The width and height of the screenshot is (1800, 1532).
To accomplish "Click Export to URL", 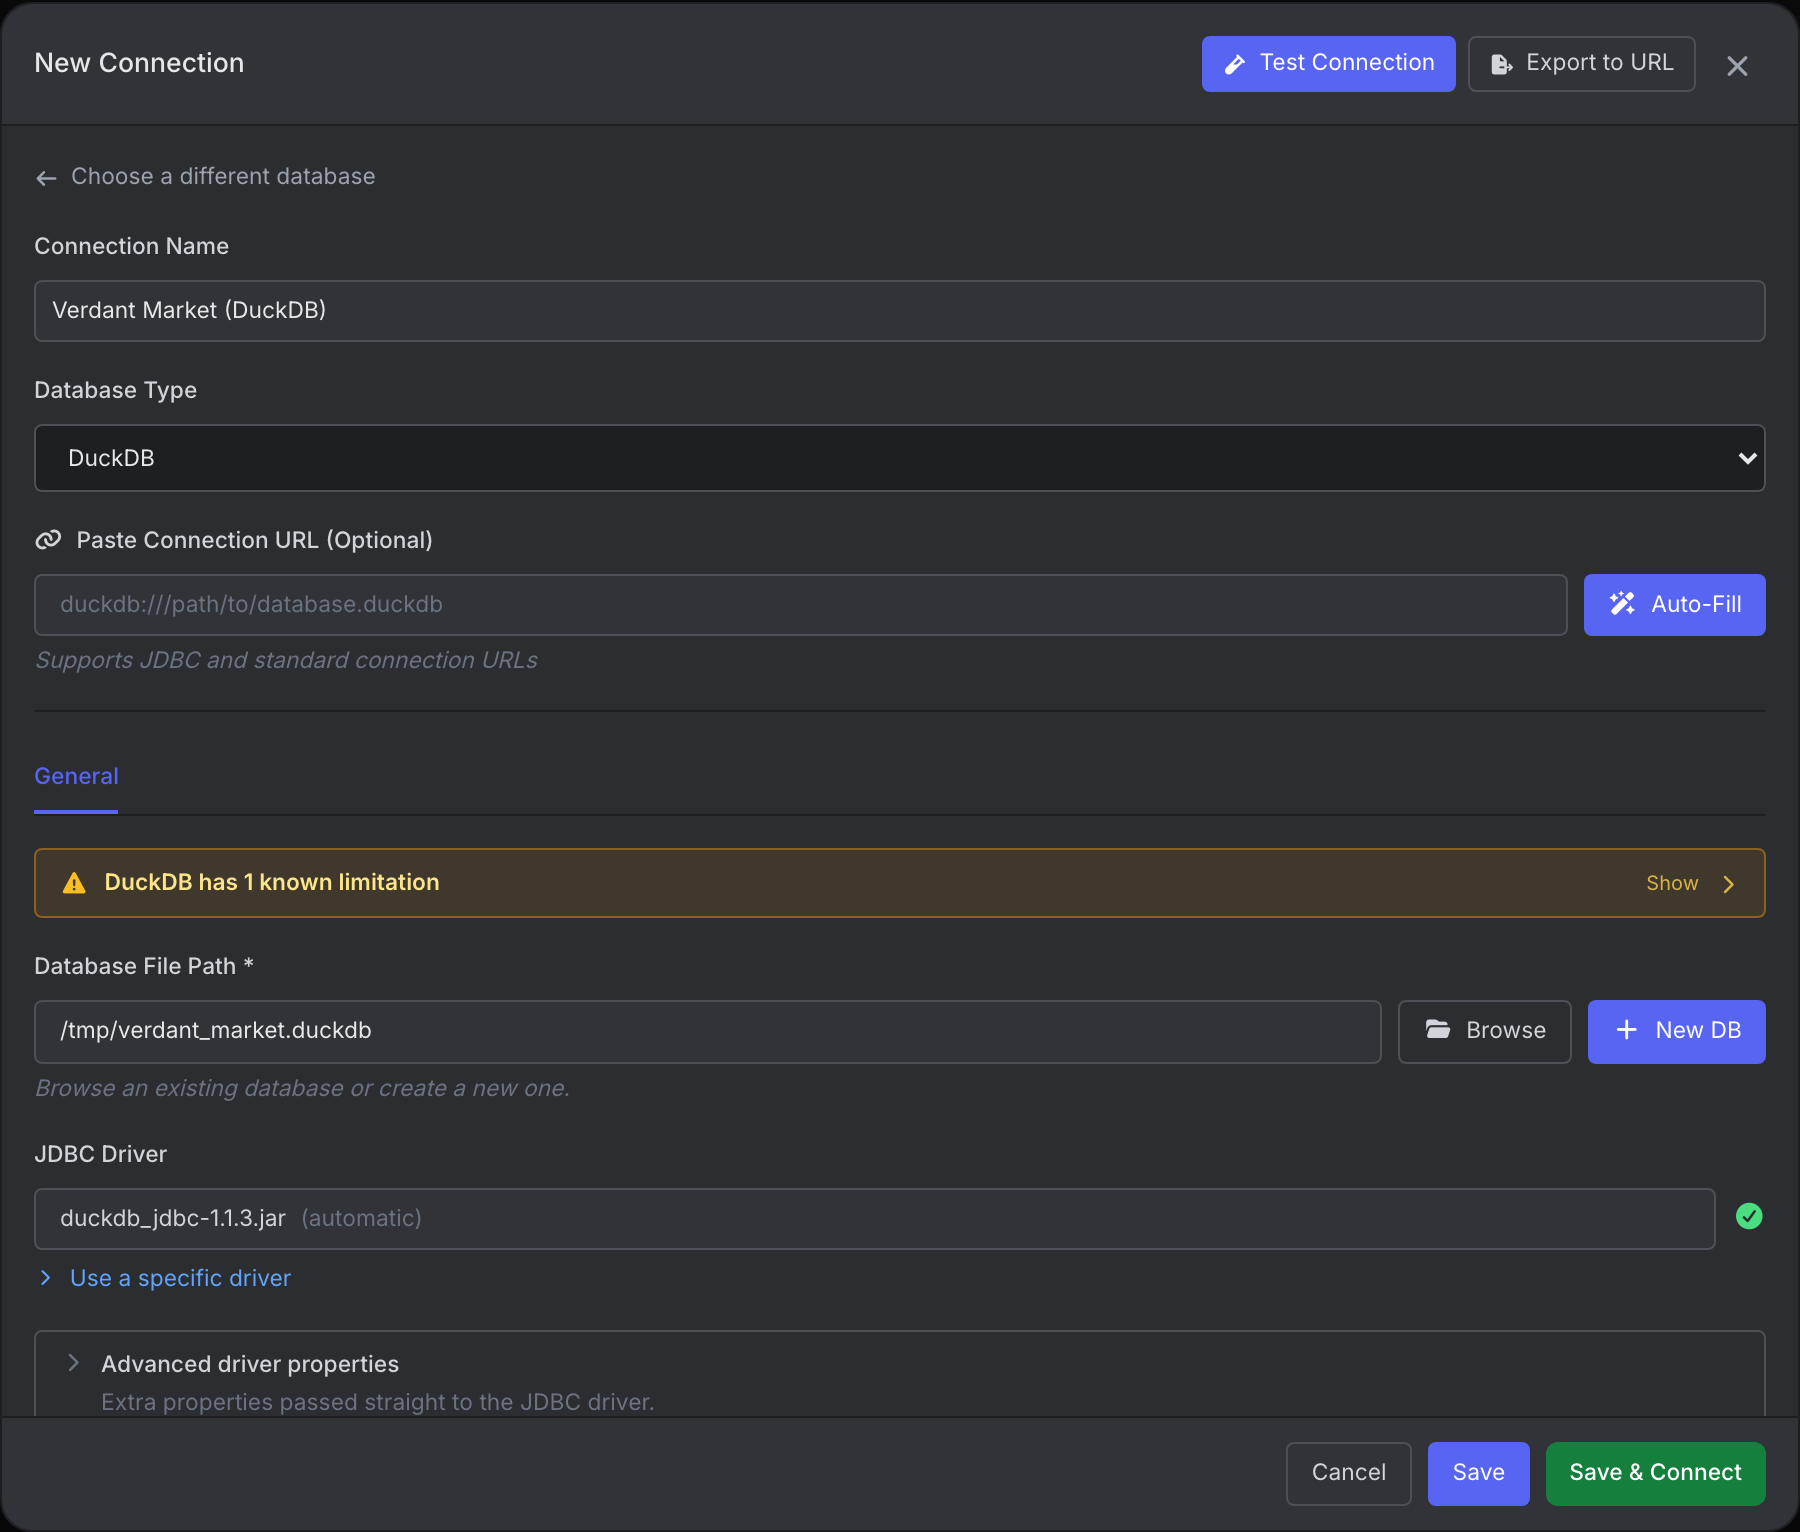I will [1581, 64].
